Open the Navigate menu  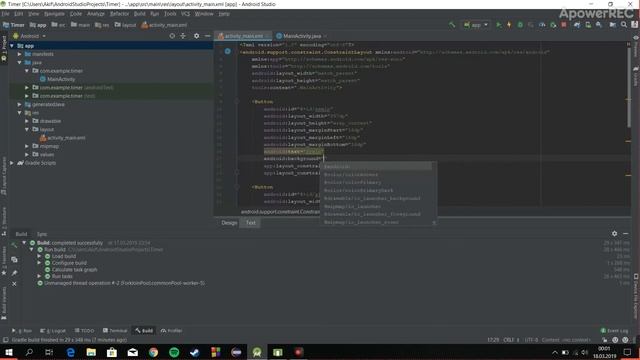click(x=54, y=13)
